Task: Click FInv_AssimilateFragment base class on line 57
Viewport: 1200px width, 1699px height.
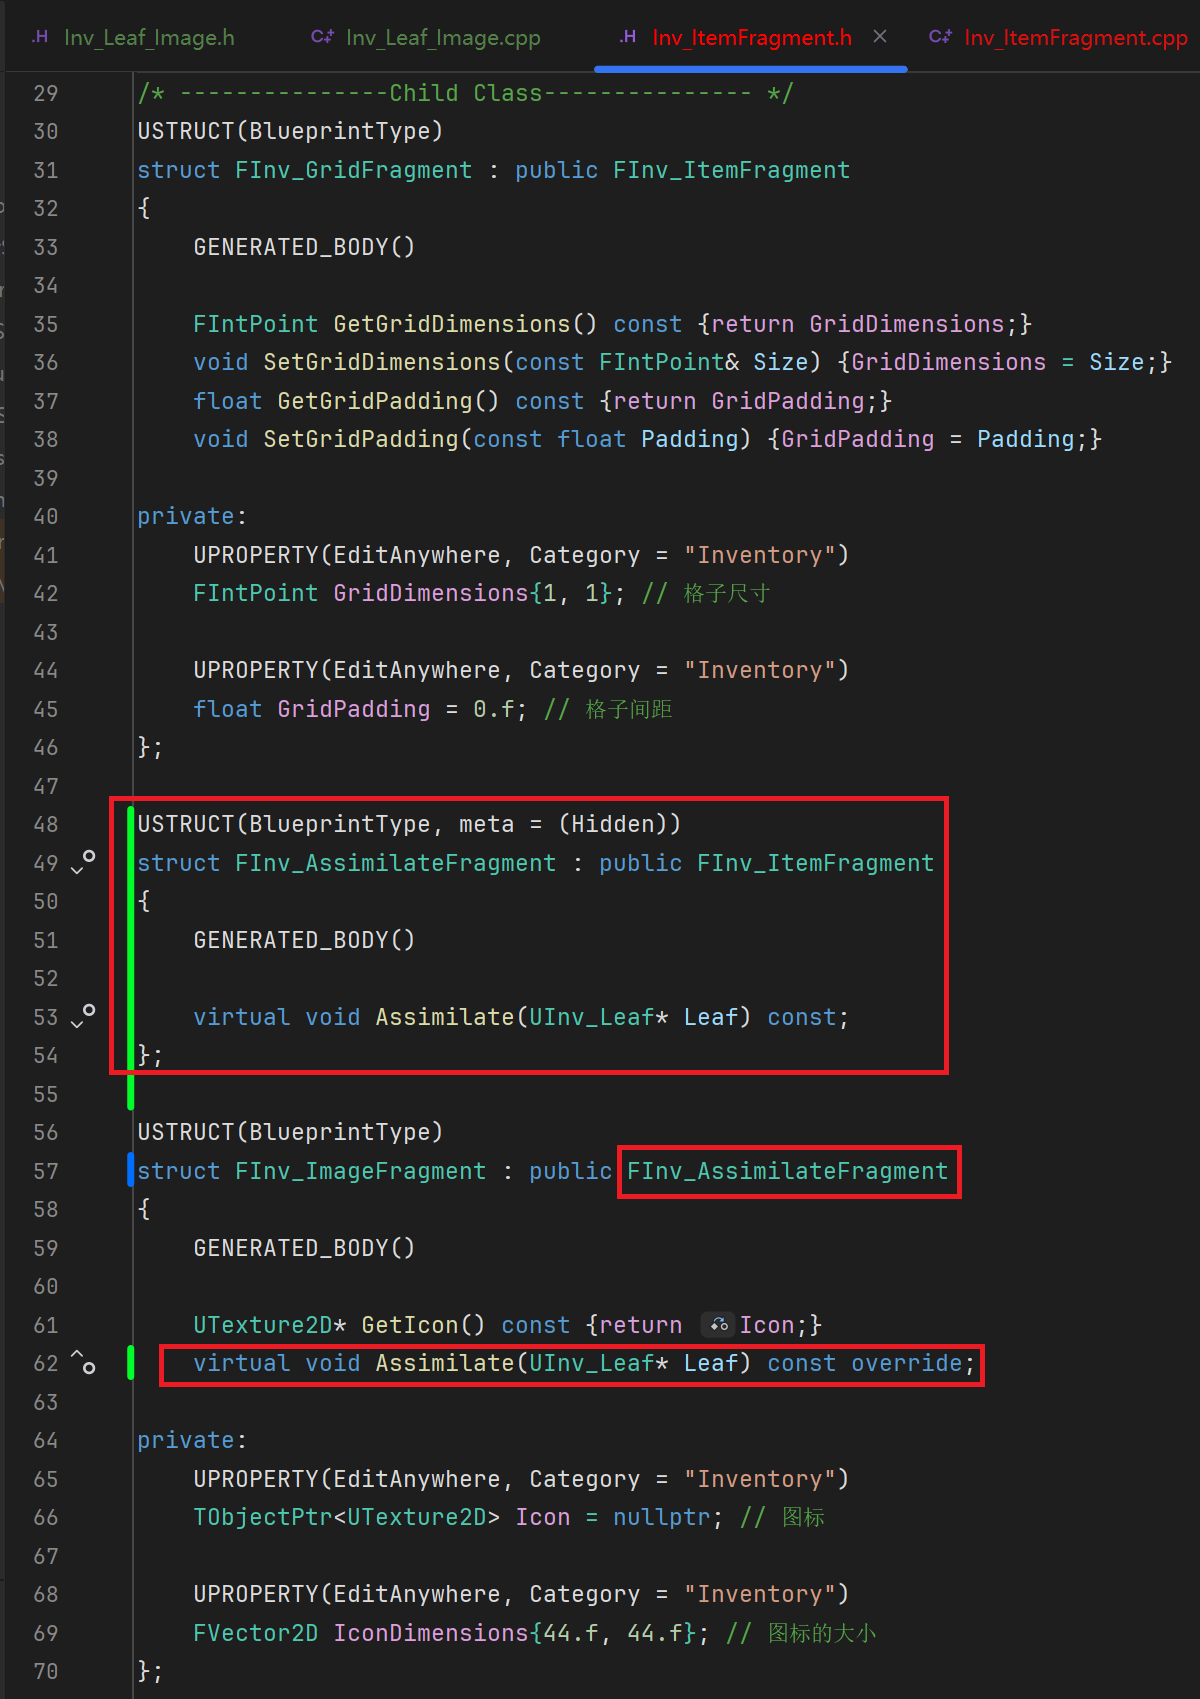Action: point(788,1171)
